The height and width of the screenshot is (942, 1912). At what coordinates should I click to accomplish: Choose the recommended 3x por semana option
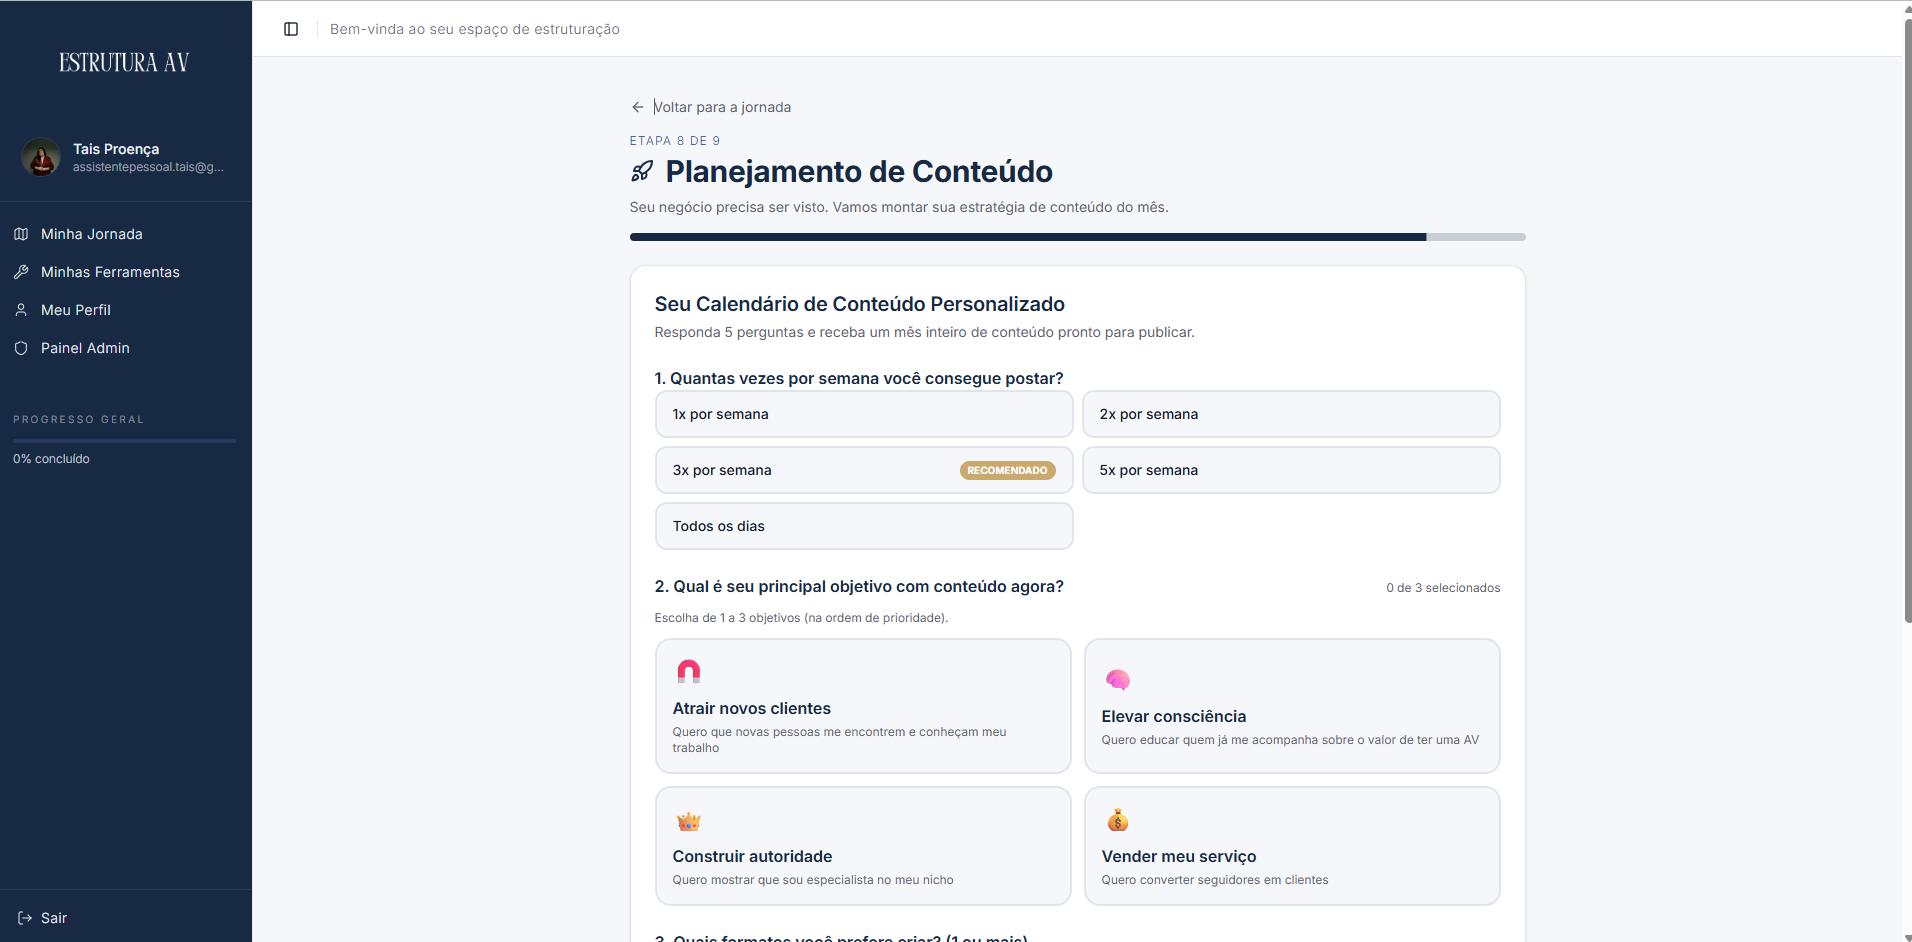pos(864,470)
